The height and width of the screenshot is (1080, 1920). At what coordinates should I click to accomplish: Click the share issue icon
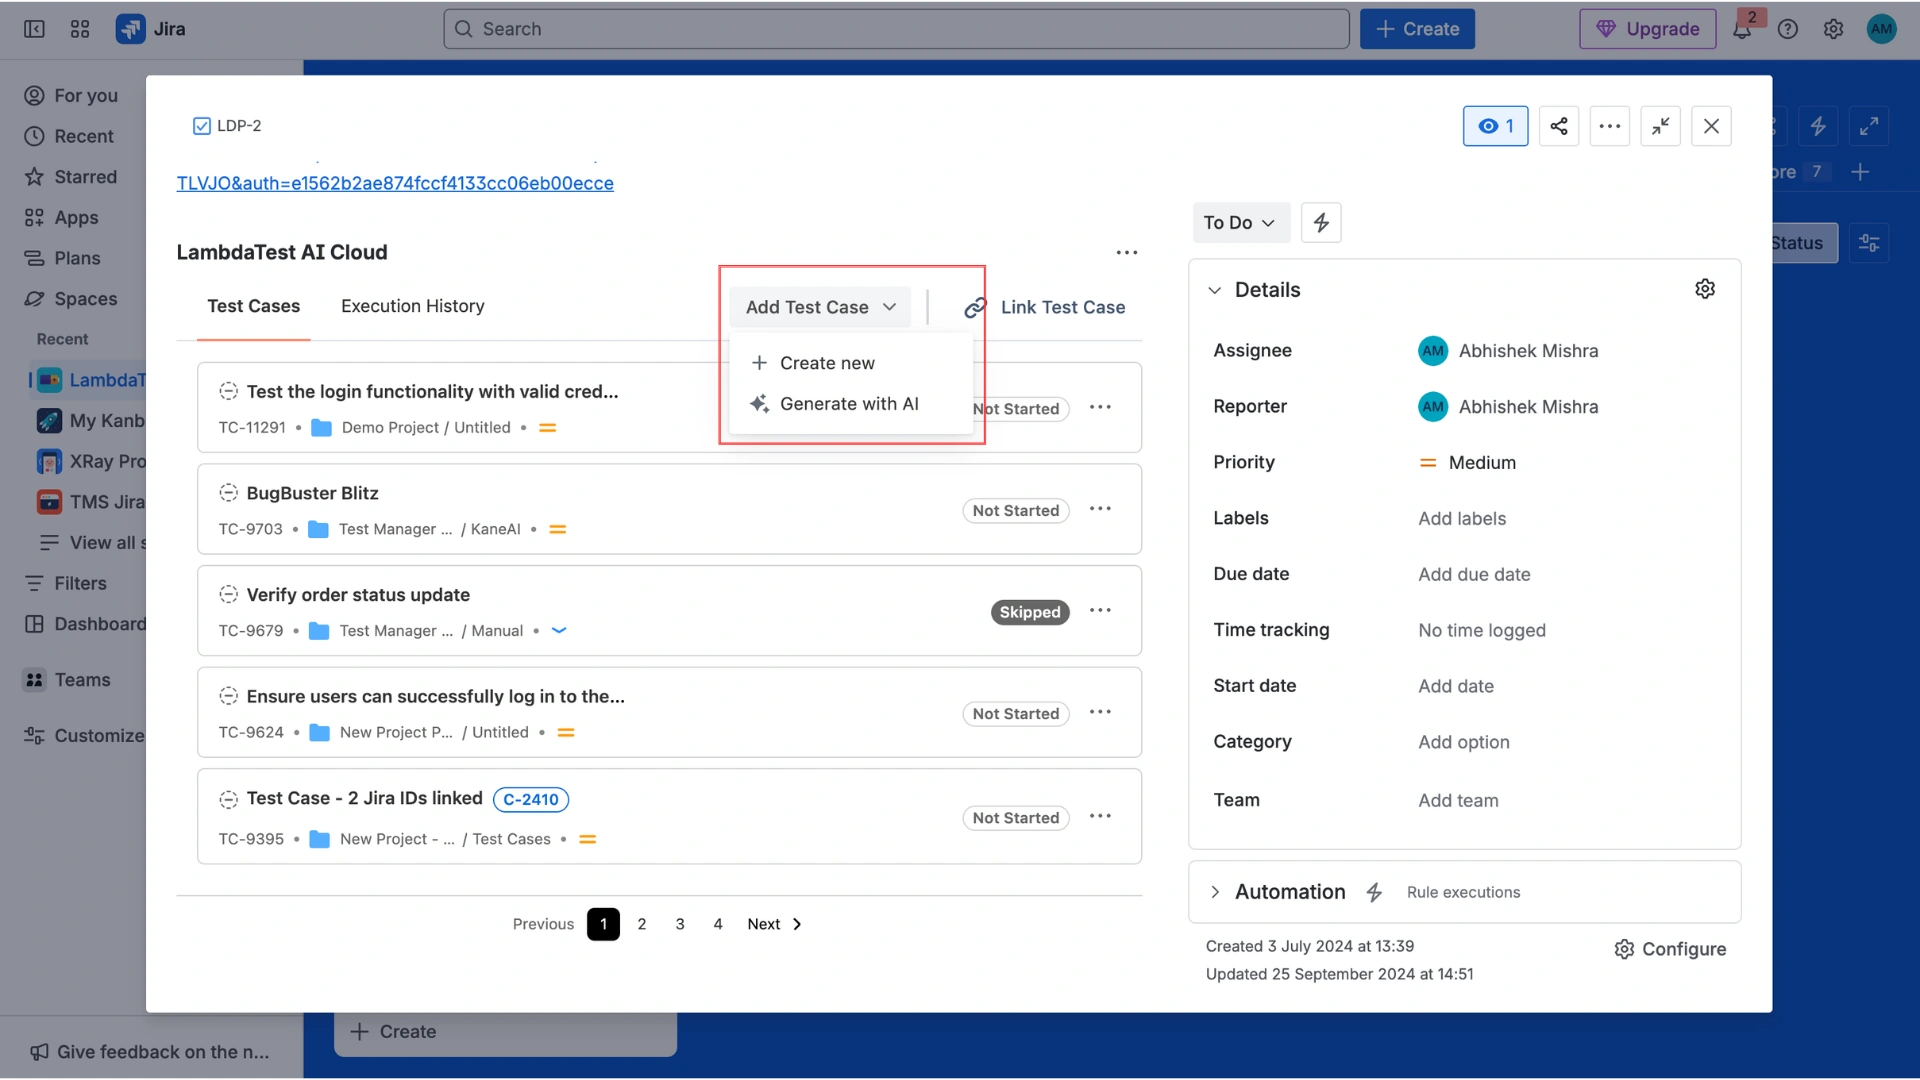click(1558, 126)
